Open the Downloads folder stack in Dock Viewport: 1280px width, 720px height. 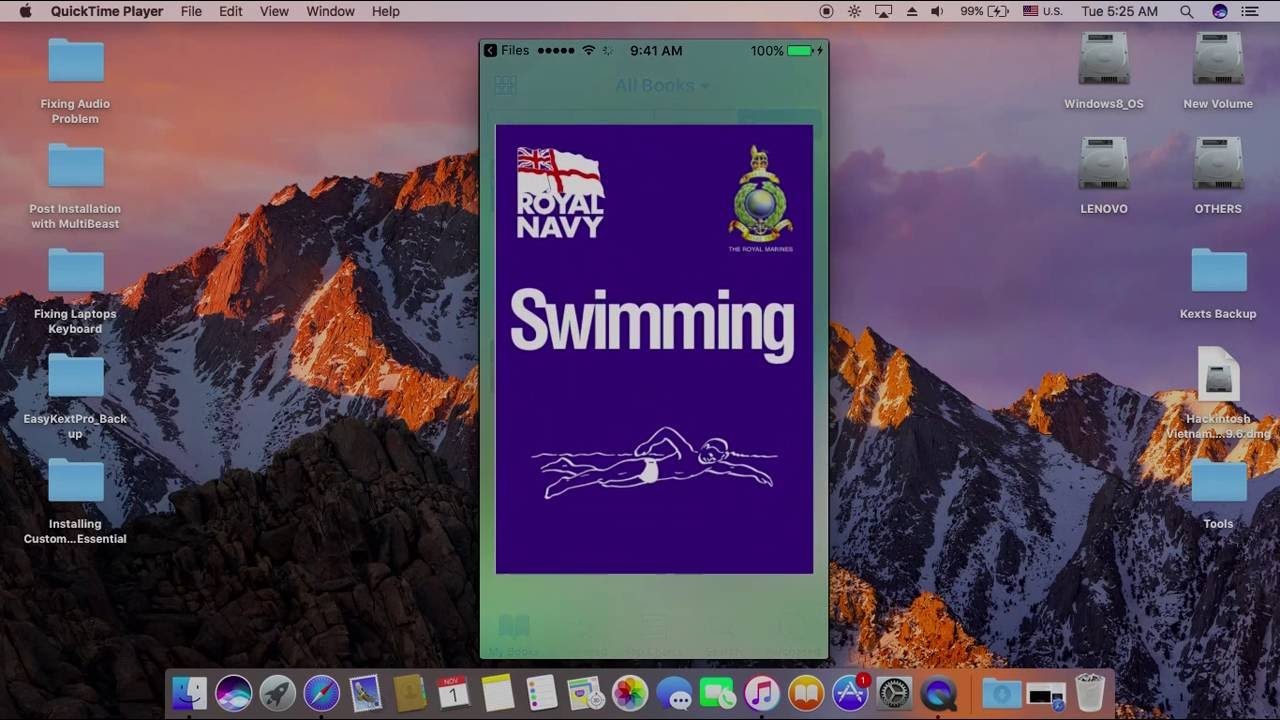point(1001,693)
